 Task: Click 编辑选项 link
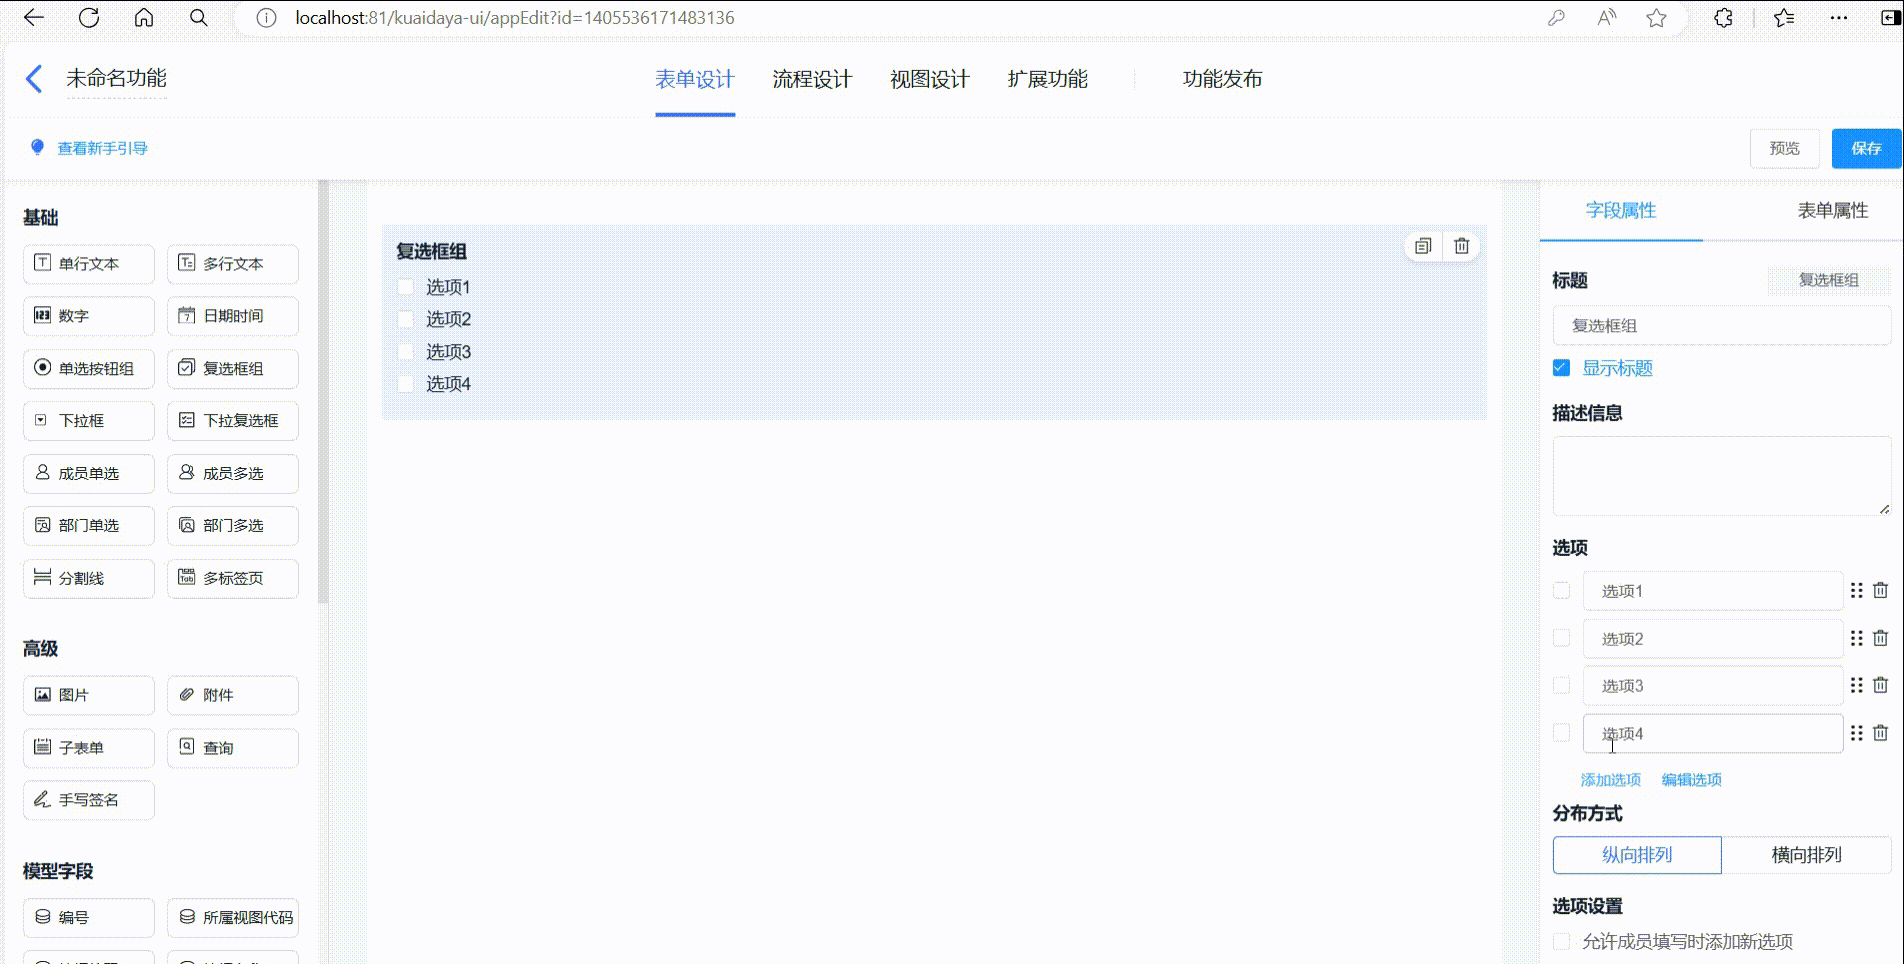1691,780
